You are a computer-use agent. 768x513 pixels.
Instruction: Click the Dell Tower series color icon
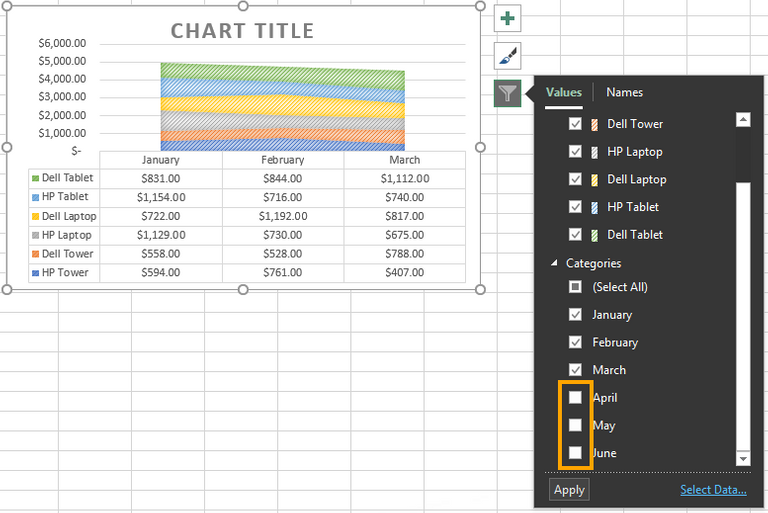595,124
